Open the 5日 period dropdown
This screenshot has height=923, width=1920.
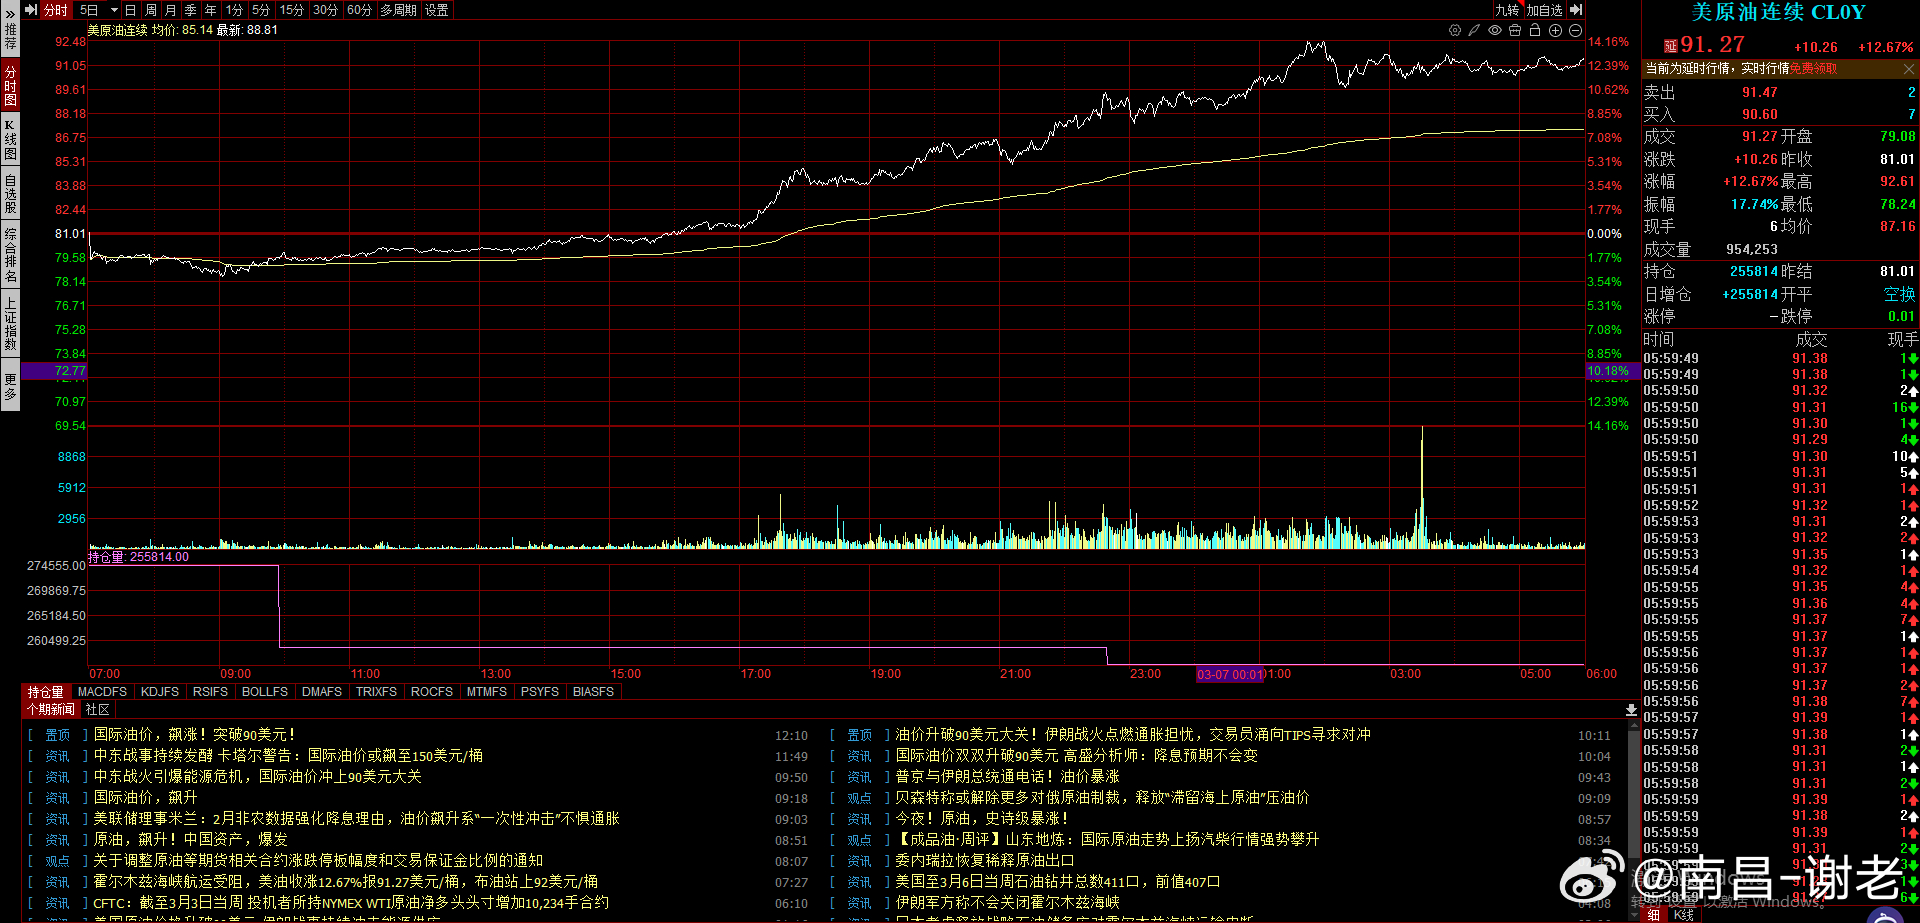(x=99, y=10)
